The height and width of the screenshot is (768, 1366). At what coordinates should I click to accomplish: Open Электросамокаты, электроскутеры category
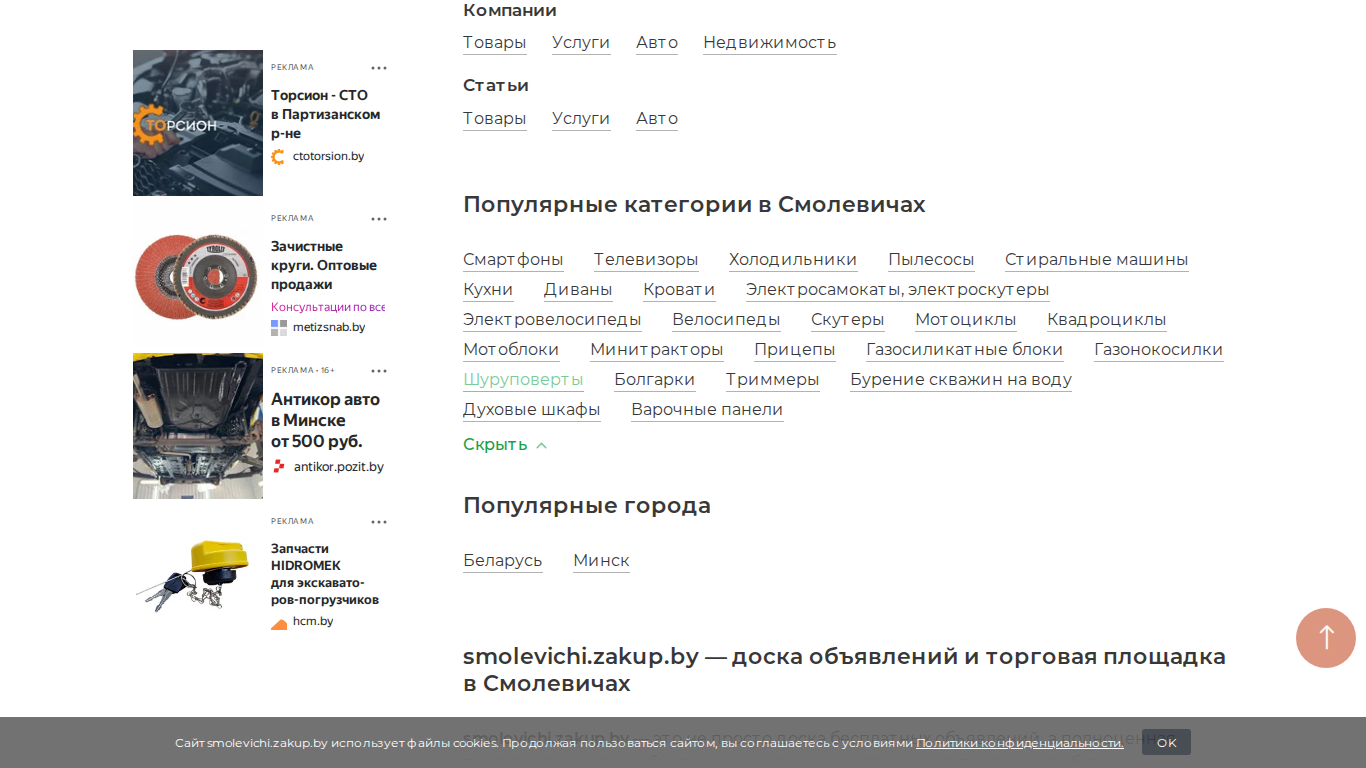point(898,290)
